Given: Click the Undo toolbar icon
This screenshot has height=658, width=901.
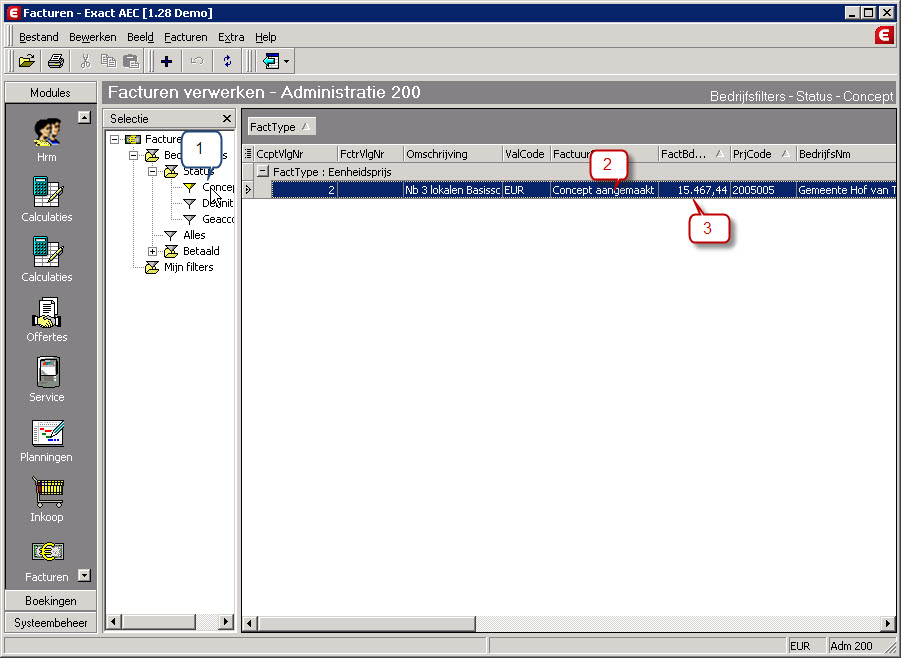Looking at the screenshot, I should (x=197, y=61).
